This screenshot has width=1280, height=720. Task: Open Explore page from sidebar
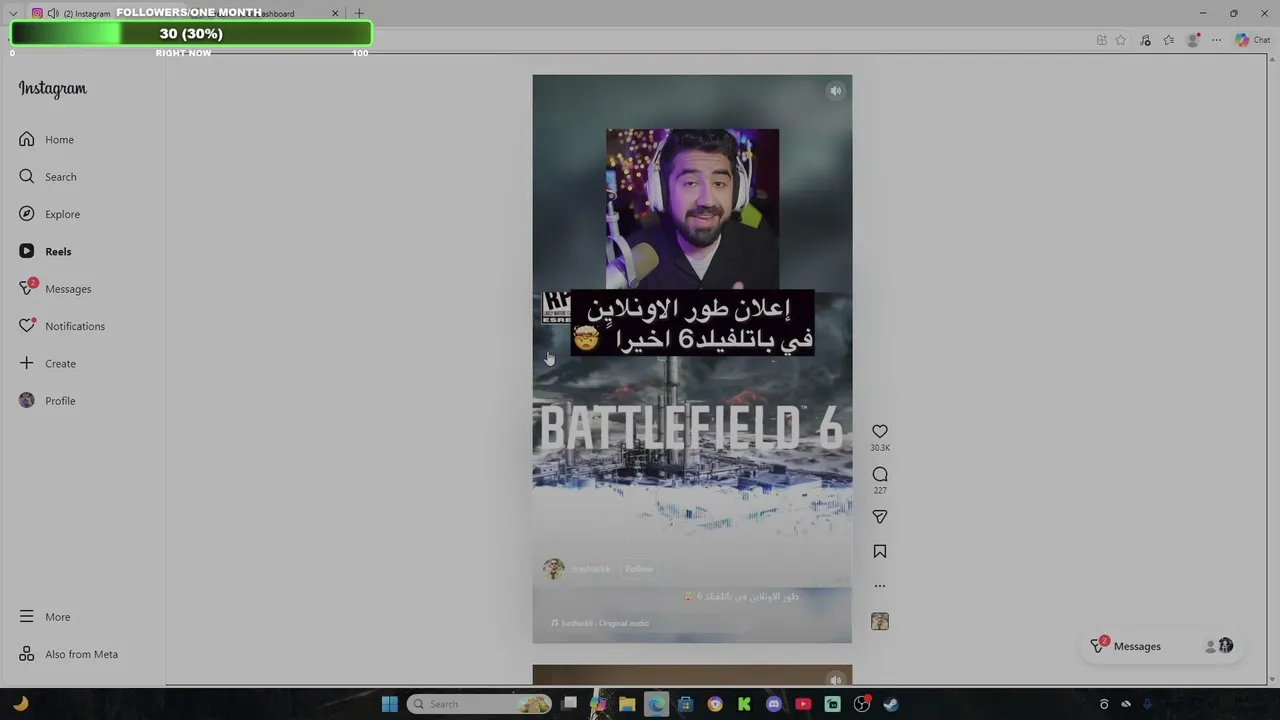[x=49, y=214]
